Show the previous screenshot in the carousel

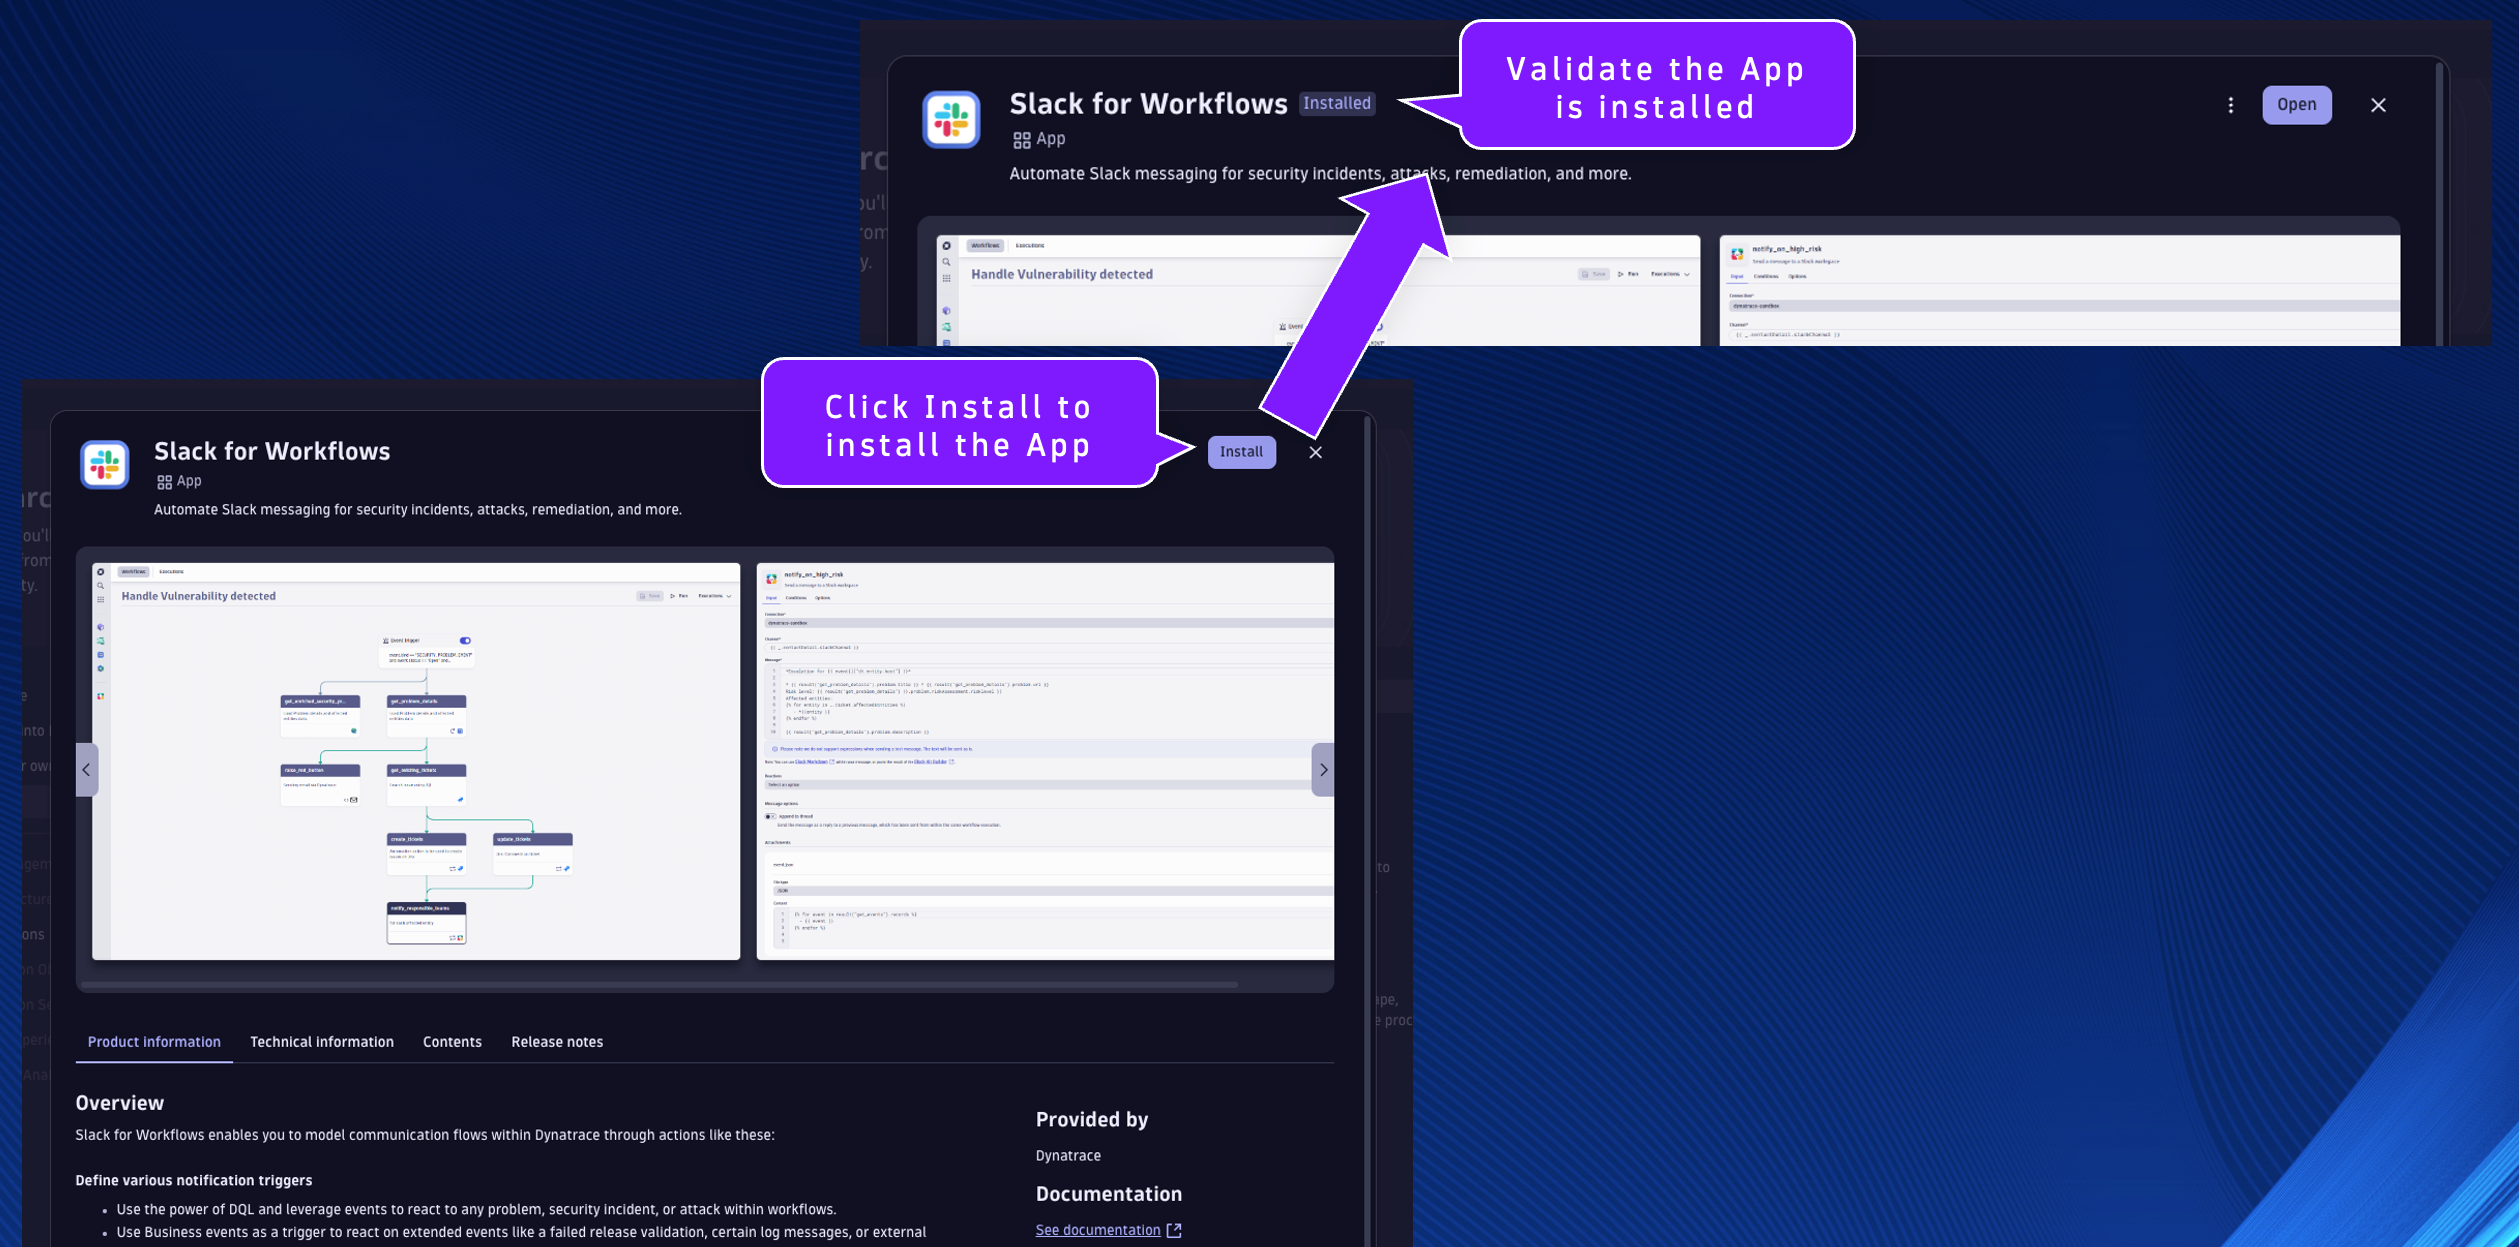click(87, 770)
